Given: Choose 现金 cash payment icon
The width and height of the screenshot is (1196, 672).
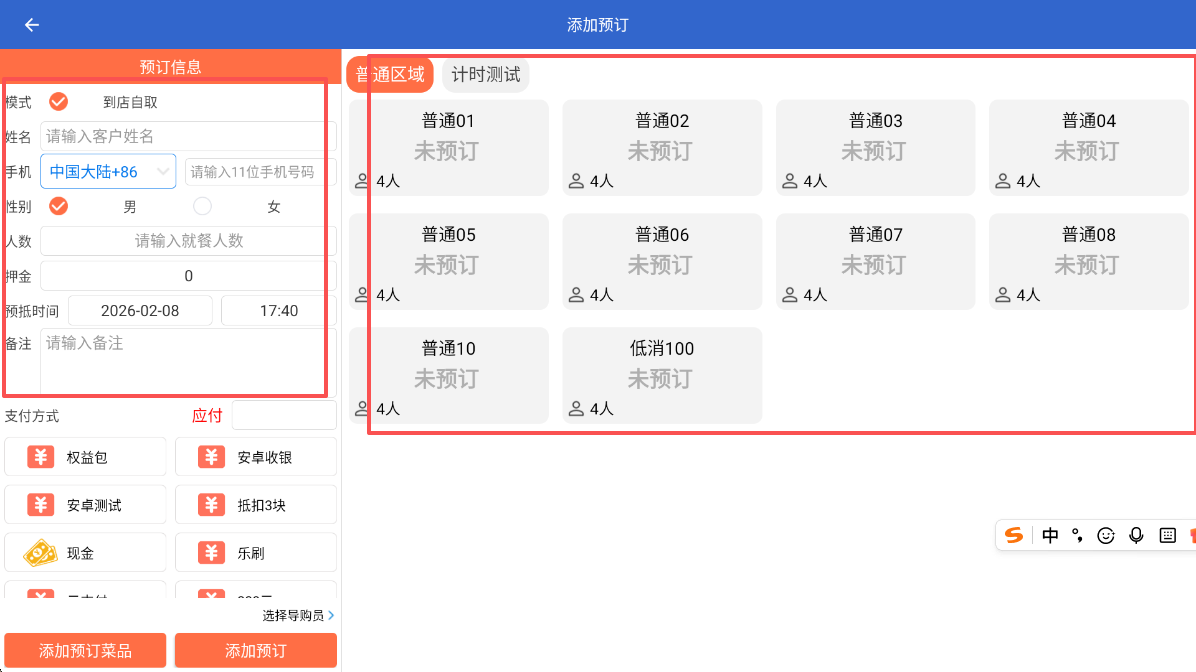Looking at the screenshot, I should (41, 553).
